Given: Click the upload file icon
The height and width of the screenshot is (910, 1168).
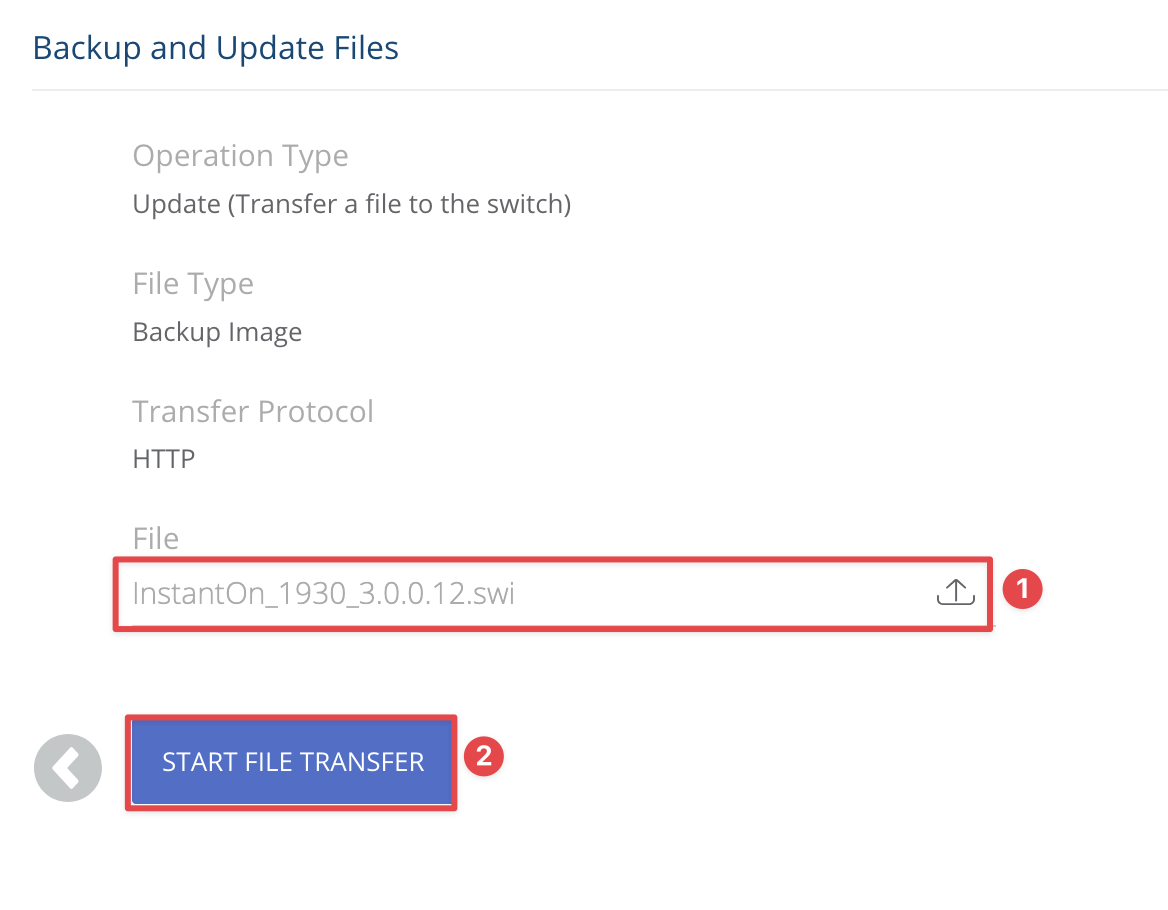Looking at the screenshot, I should pos(955,593).
